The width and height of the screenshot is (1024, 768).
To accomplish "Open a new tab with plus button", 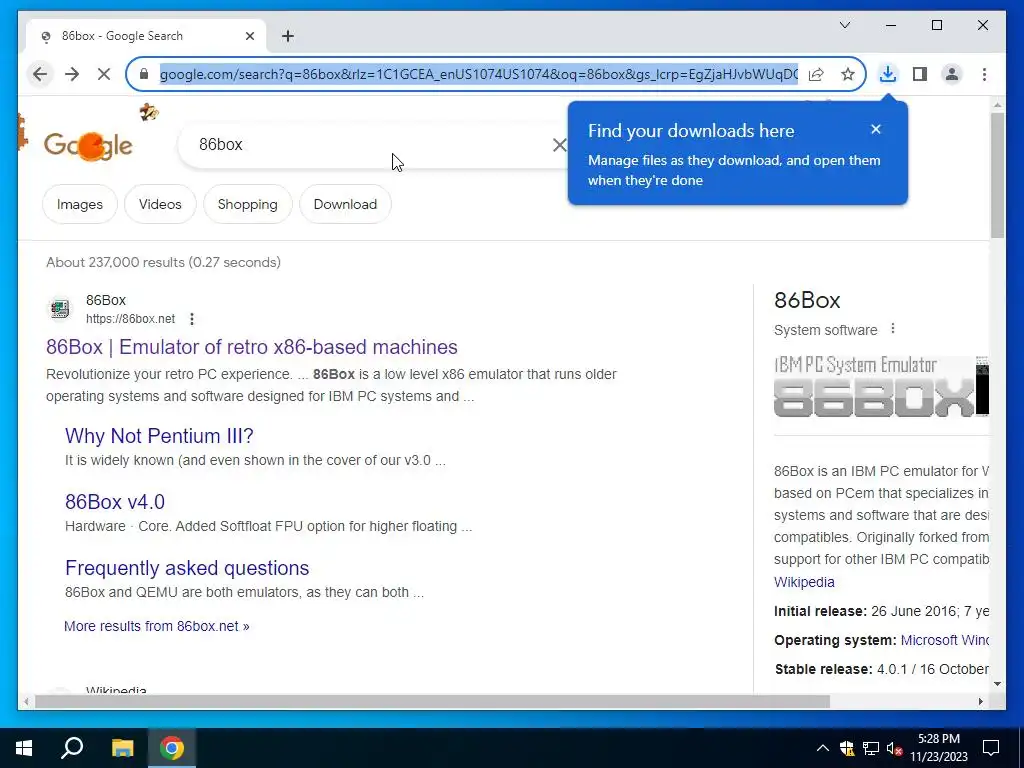I will coord(288,36).
